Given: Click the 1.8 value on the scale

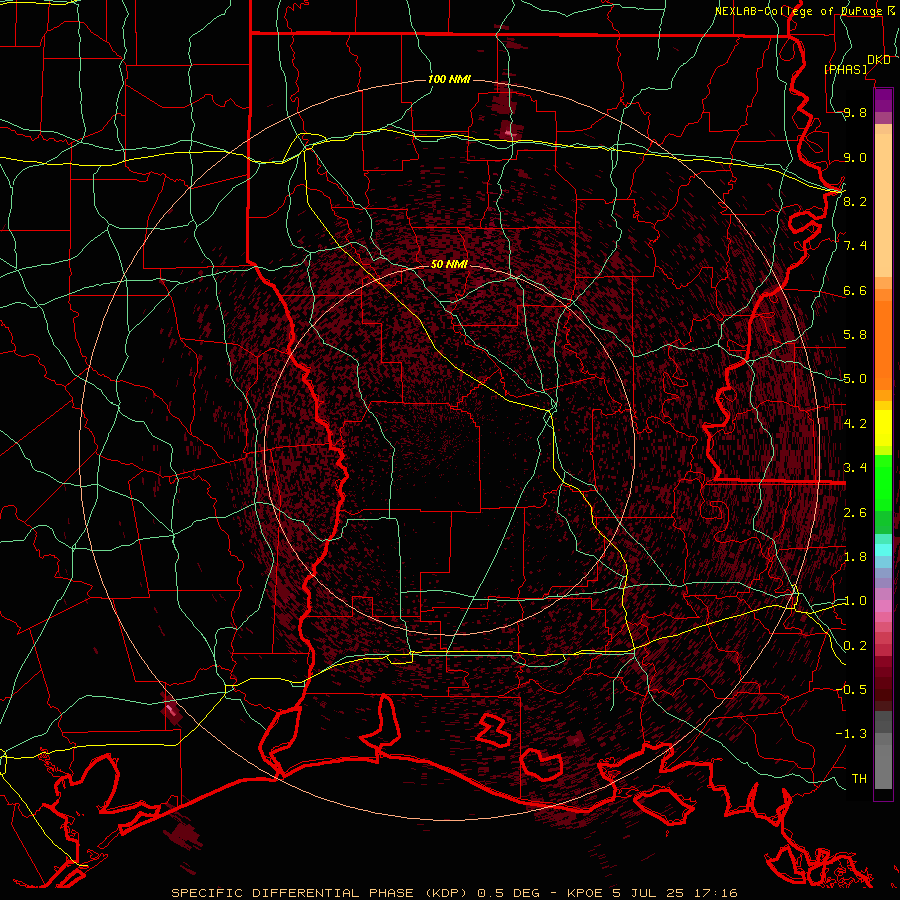Looking at the screenshot, I should (x=855, y=557).
